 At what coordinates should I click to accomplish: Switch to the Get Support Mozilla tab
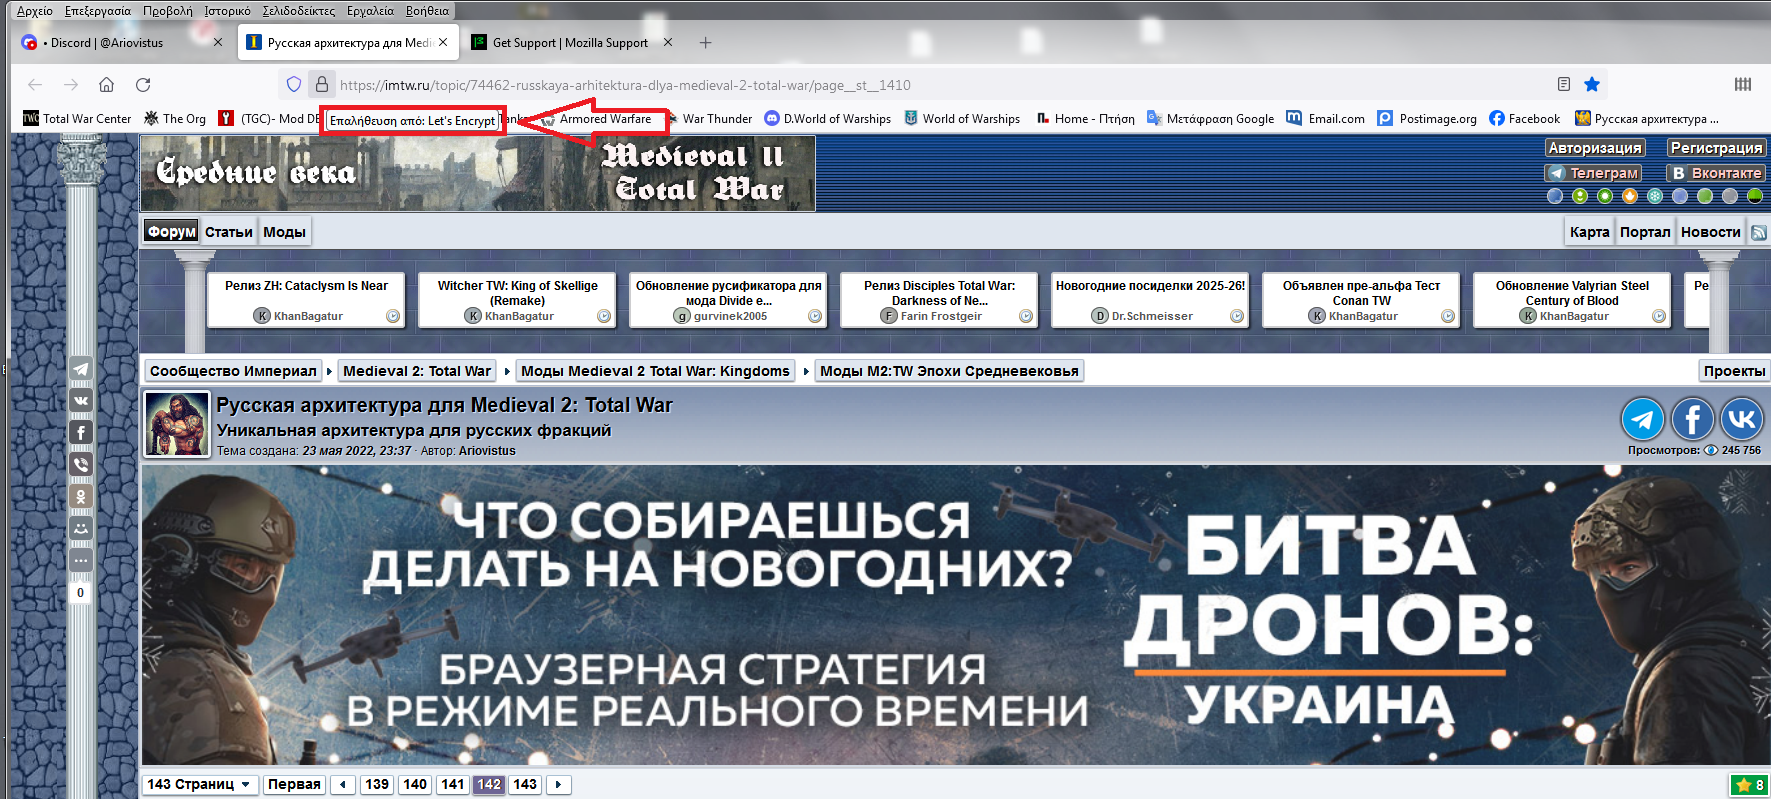[x=570, y=43]
